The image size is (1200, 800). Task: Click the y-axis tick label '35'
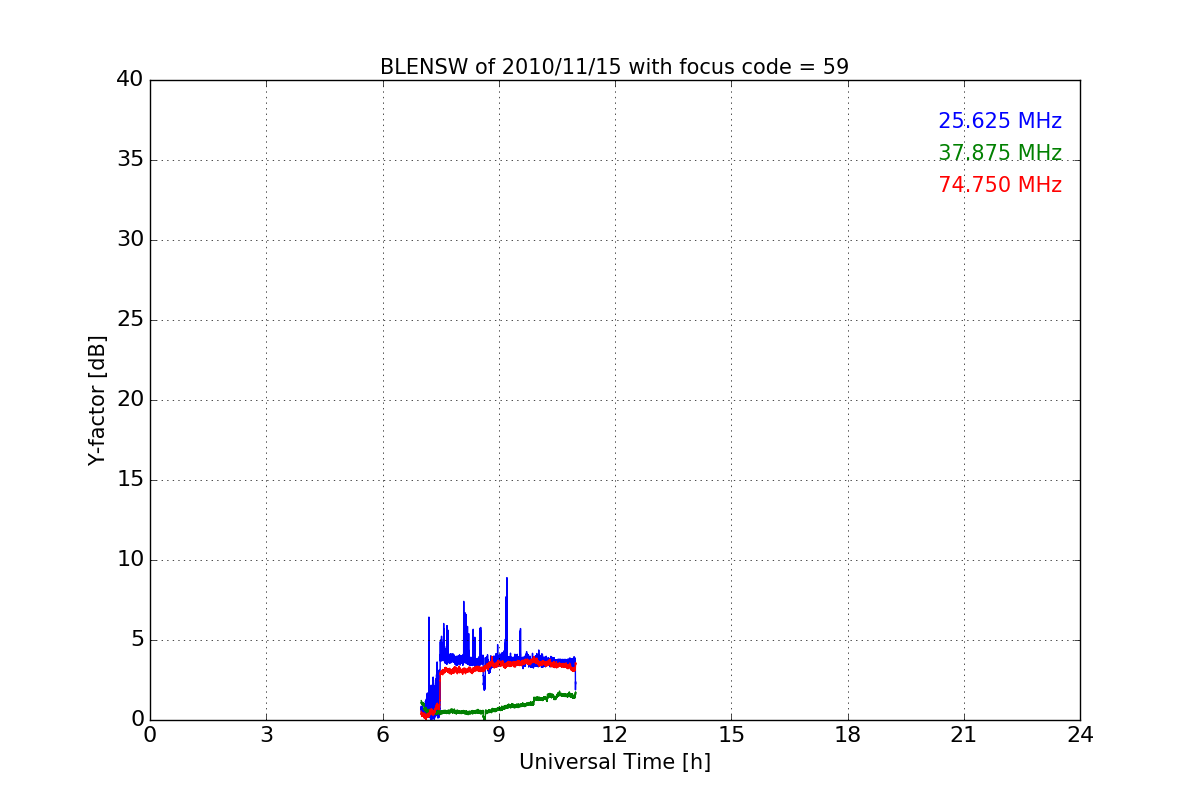(x=130, y=160)
